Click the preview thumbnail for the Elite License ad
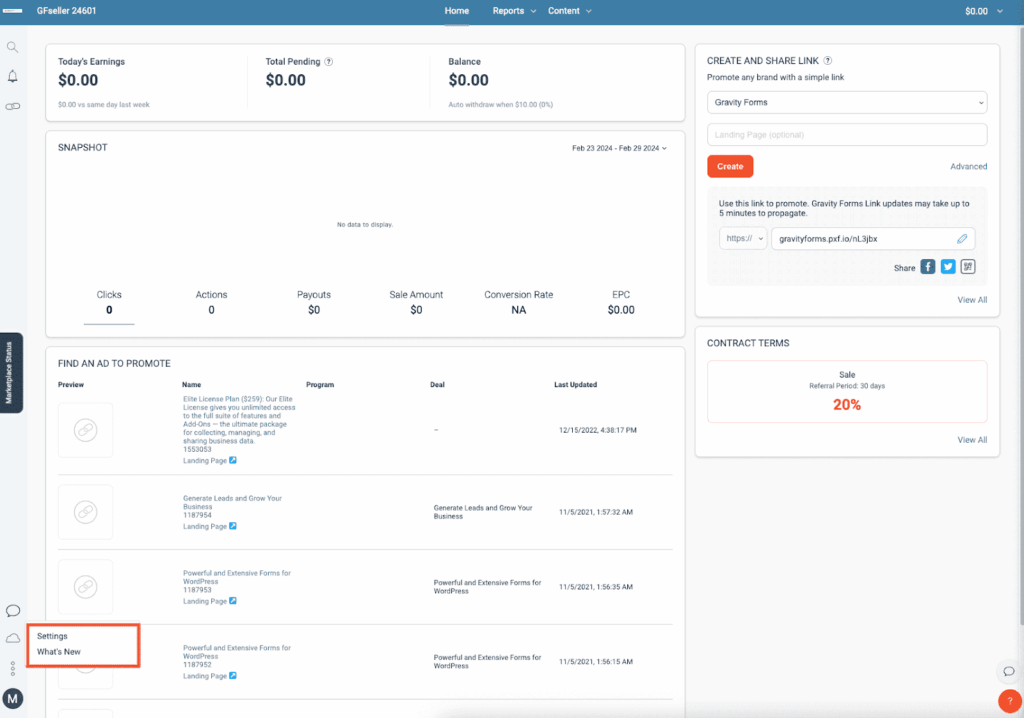 86,430
